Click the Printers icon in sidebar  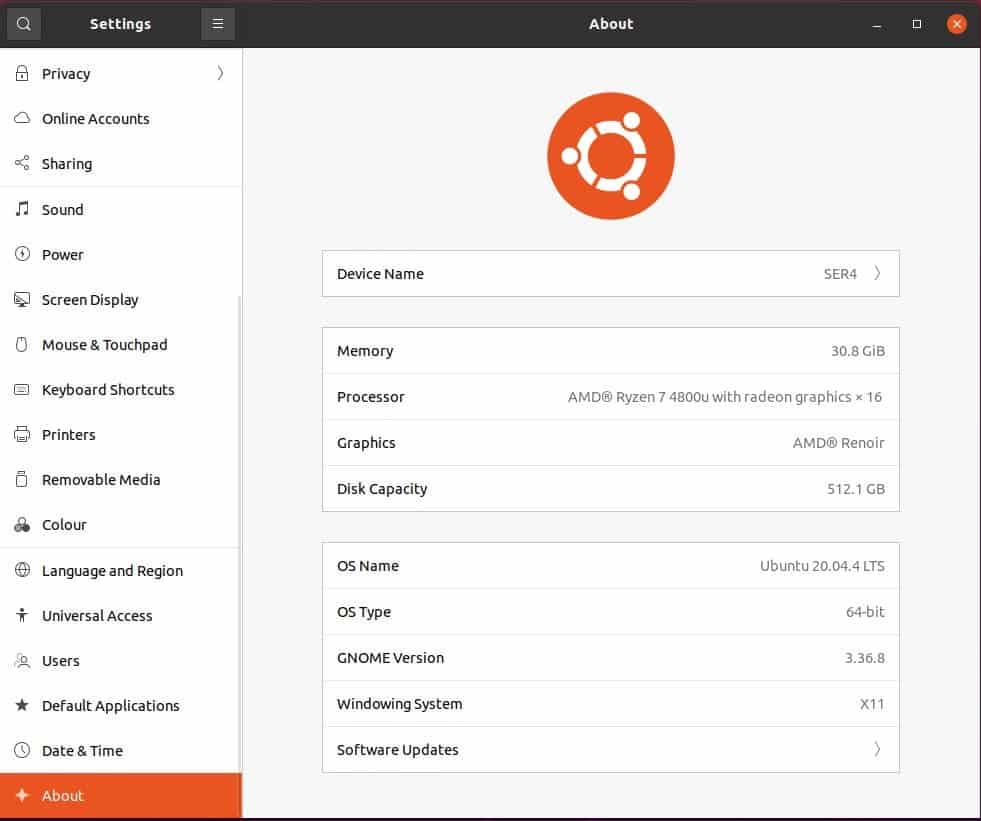pyautogui.click(x=22, y=435)
